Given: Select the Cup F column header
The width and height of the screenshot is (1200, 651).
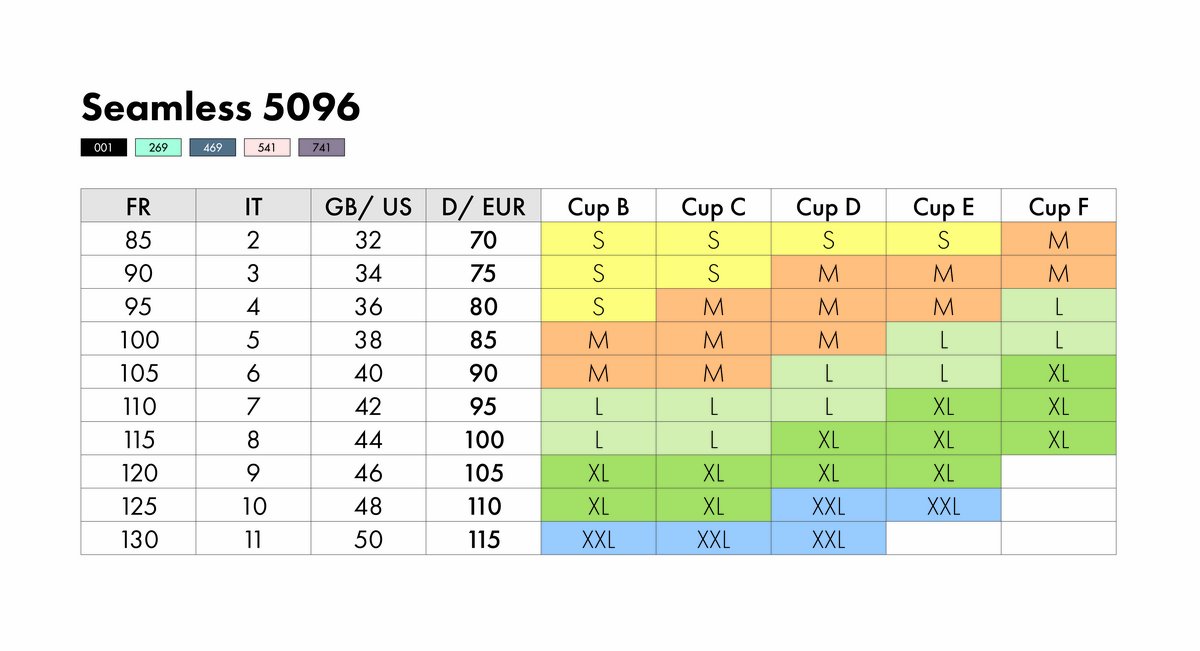Looking at the screenshot, I should point(1058,207).
